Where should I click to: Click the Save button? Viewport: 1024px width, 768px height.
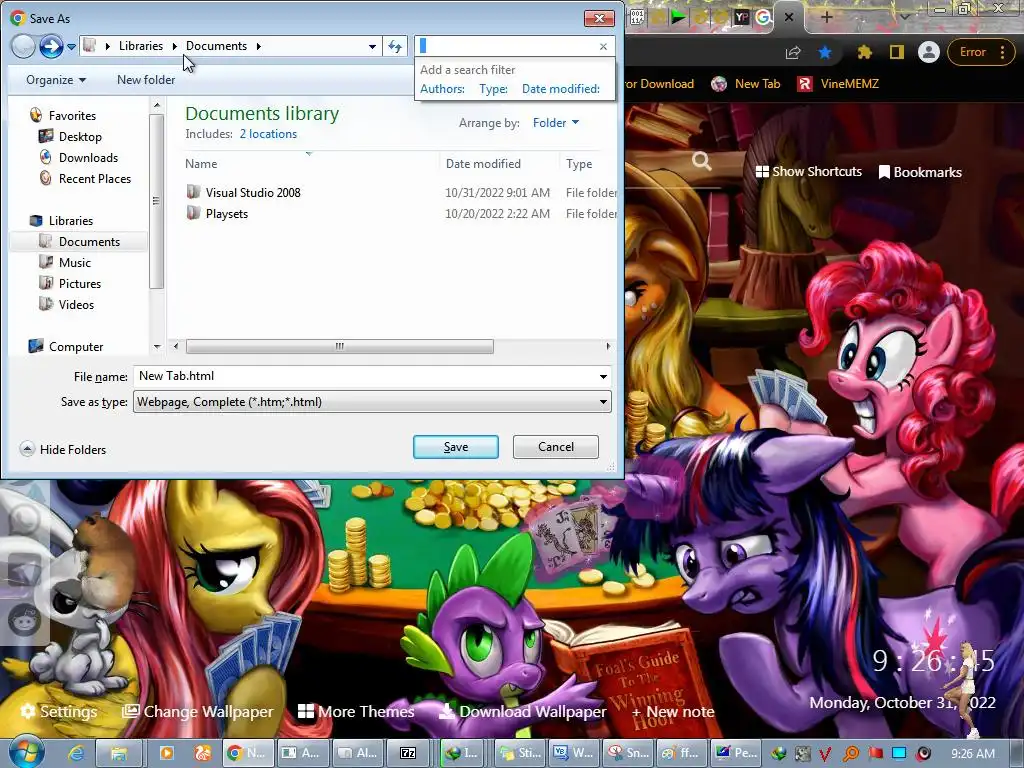pyautogui.click(x=456, y=447)
